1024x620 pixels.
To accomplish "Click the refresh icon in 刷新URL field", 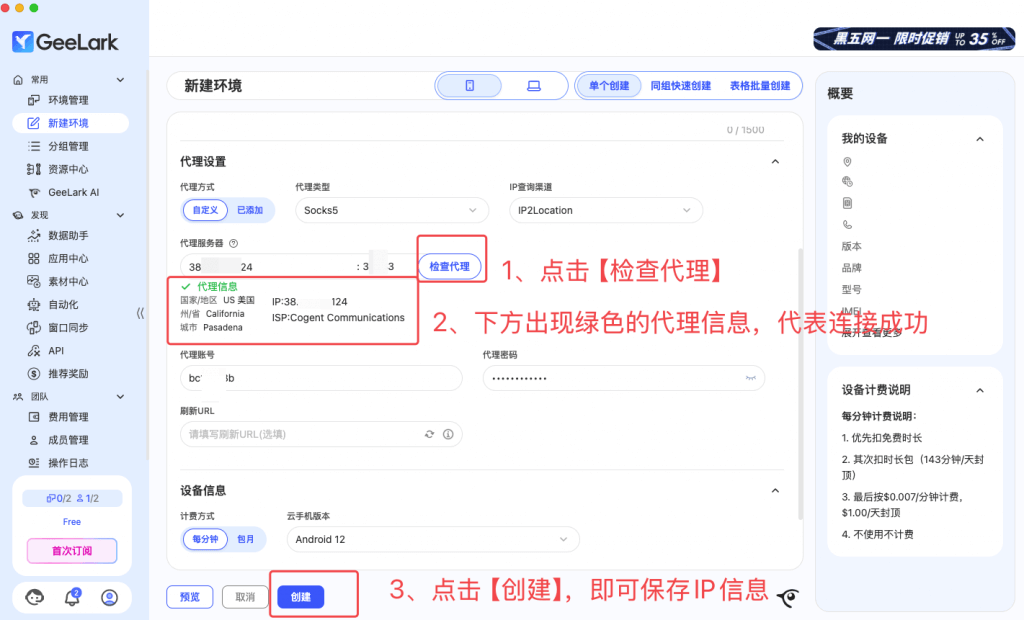I will coord(429,434).
